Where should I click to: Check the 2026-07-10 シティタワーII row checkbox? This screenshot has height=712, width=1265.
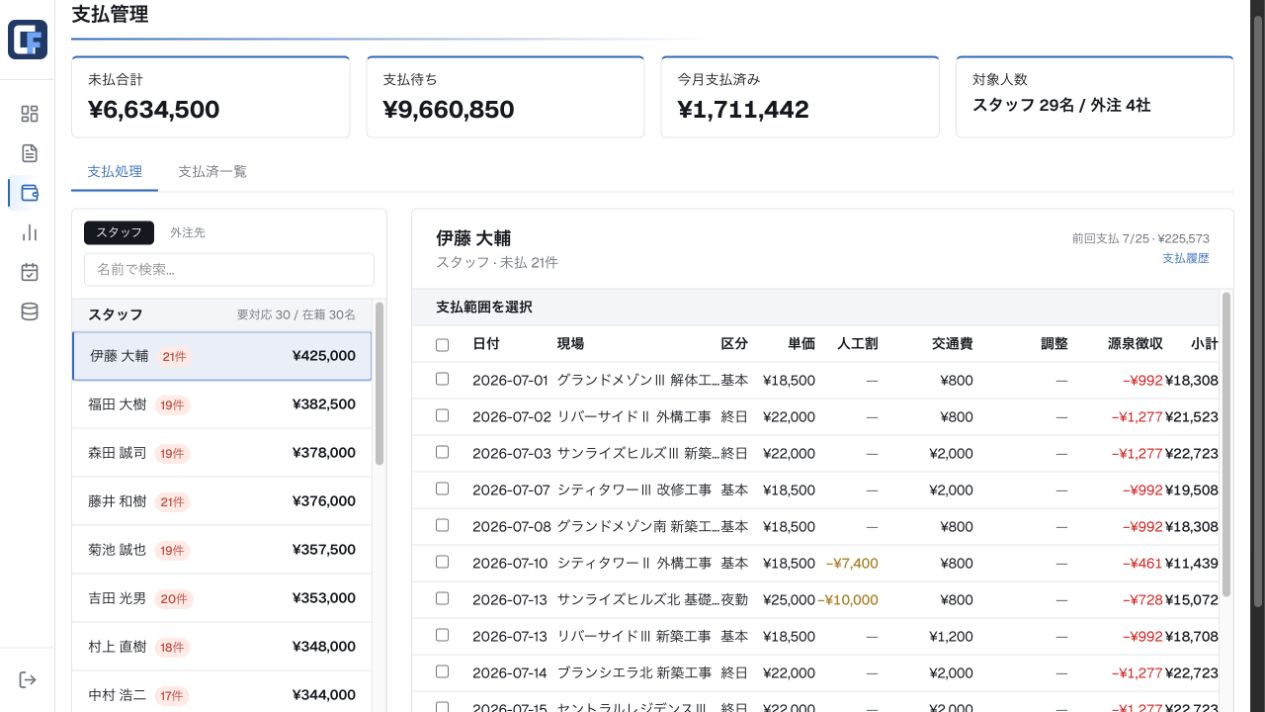442,562
